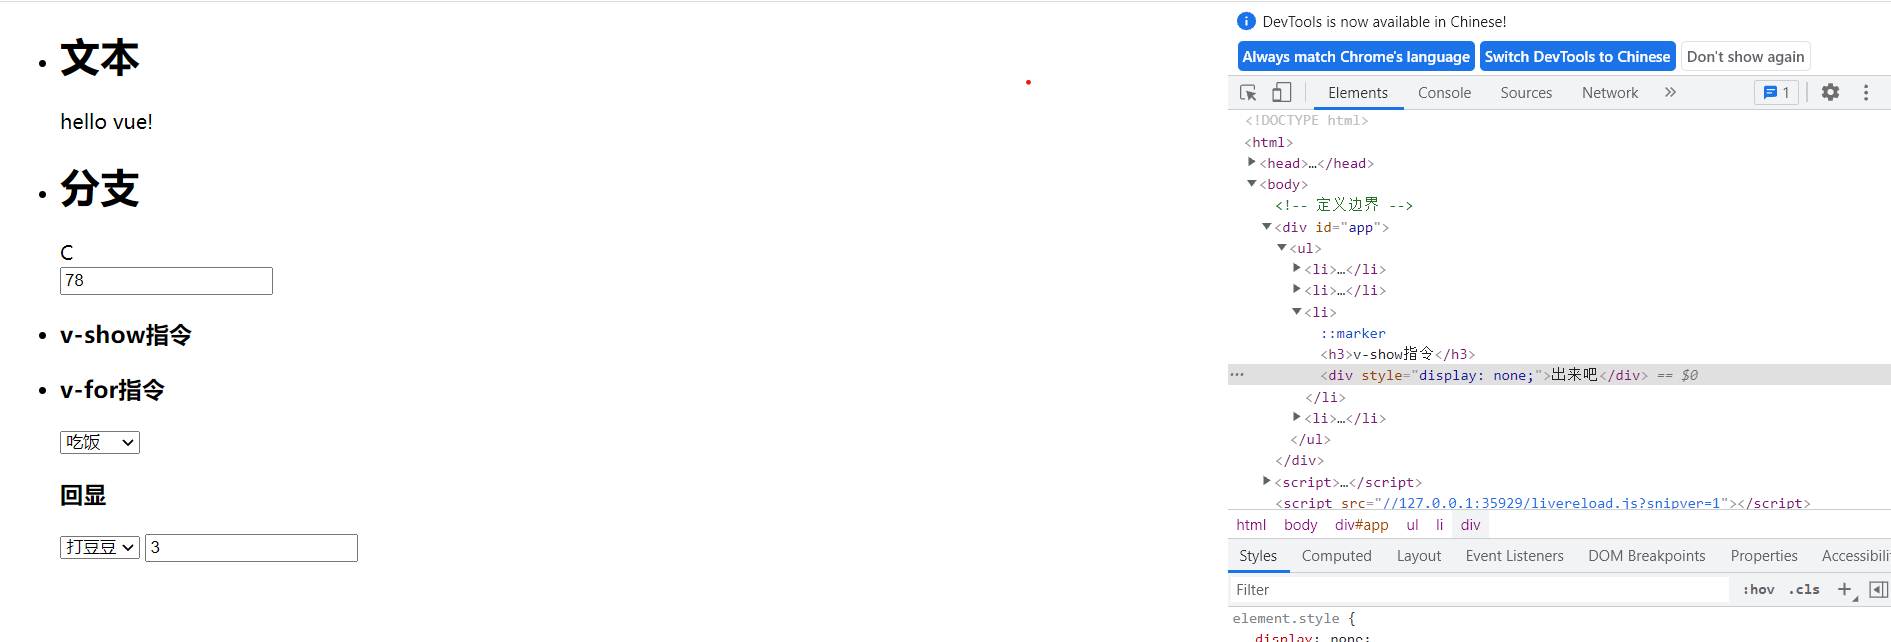
Task: Focus the input field containing 3
Action: point(251,548)
